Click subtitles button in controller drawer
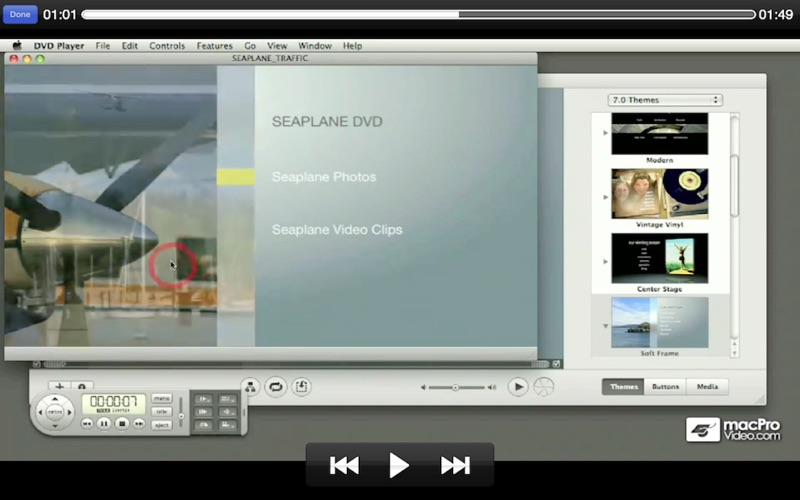 pyautogui.click(x=226, y=399)
